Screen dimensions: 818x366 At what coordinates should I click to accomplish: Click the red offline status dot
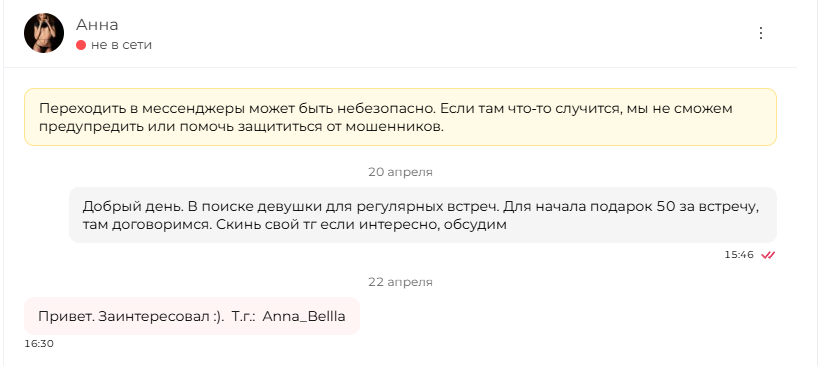coord(81,45)
